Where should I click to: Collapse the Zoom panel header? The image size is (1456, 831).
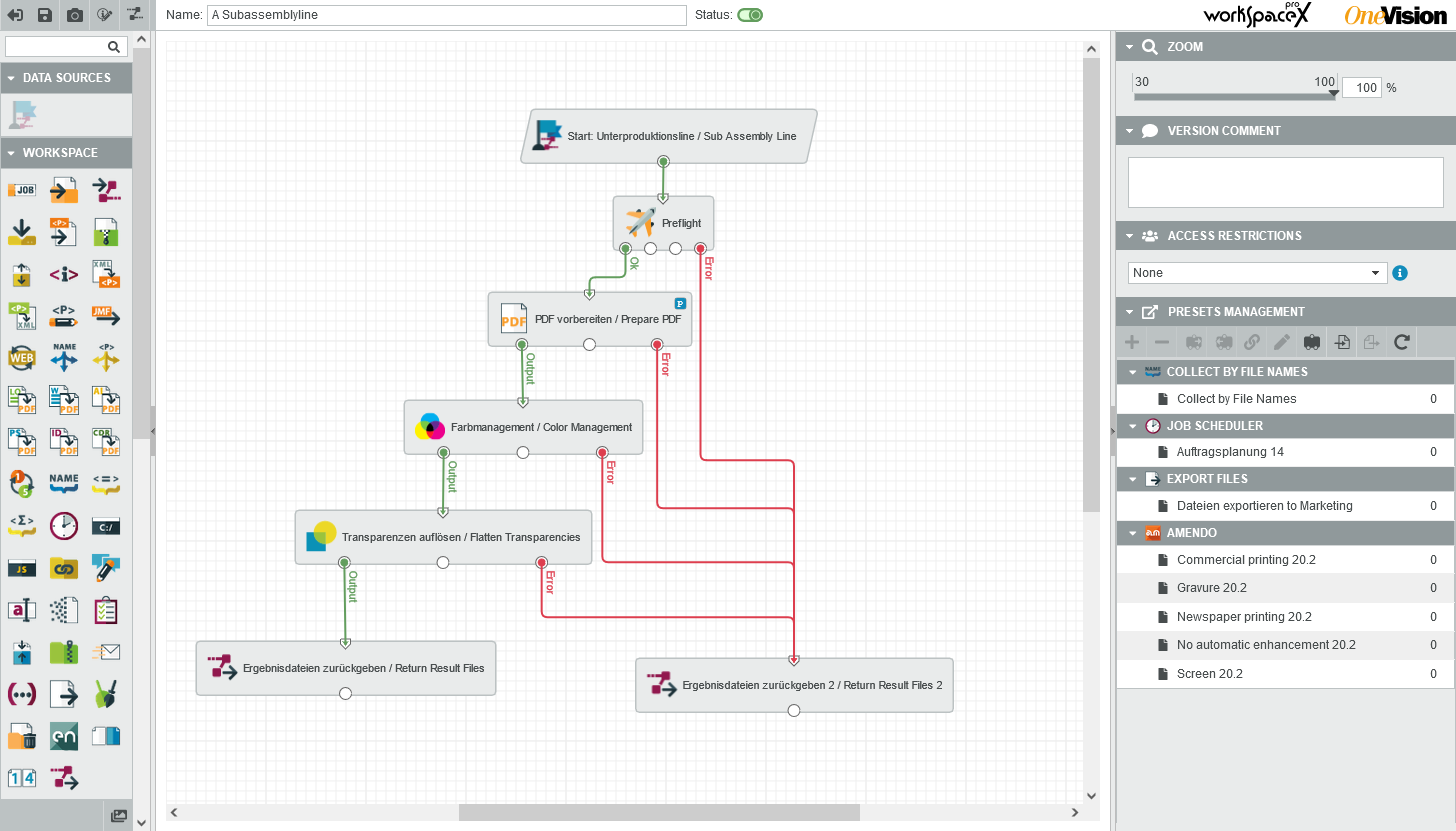[1129, 47]
